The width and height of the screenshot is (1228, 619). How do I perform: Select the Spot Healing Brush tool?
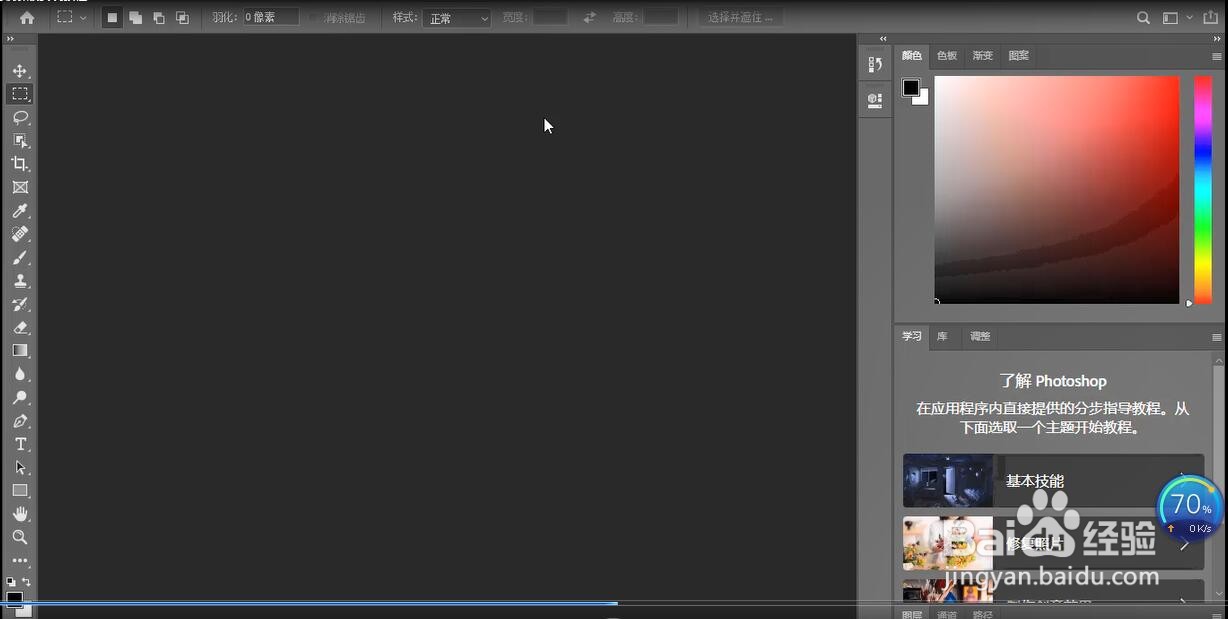click(20, 234)
